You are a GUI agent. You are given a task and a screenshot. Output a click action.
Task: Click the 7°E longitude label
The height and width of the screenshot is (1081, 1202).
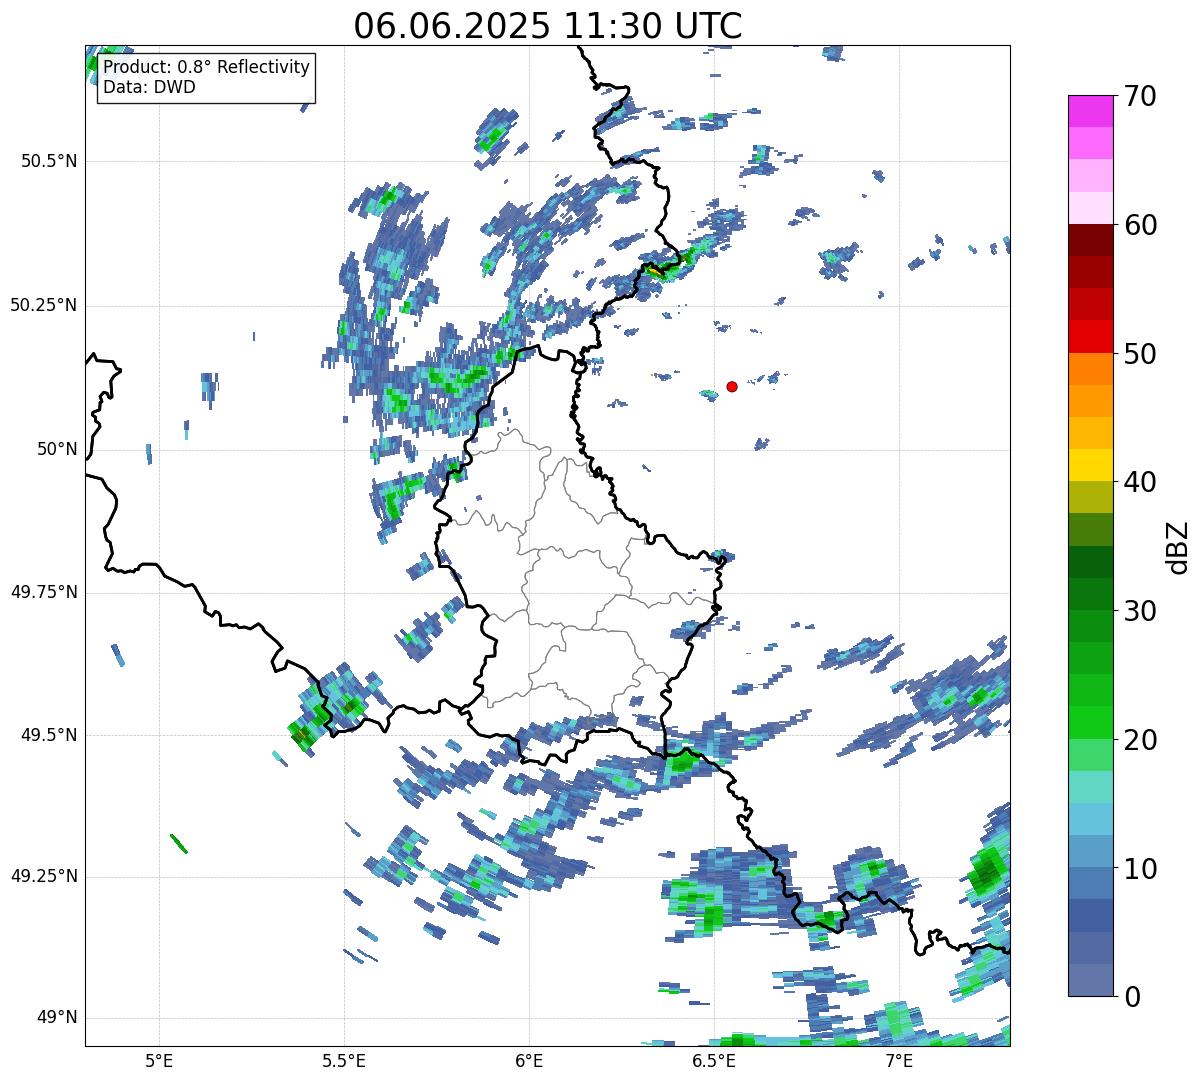click(x=899, y=1060)
